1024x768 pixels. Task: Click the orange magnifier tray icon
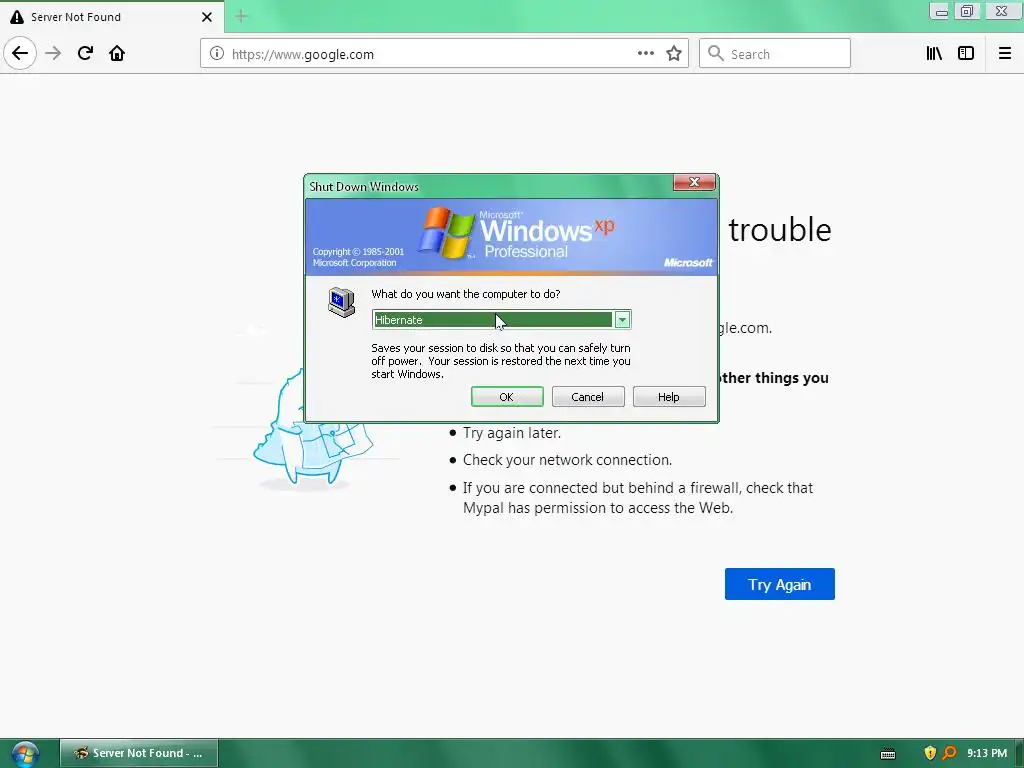[x=949, y=753]
